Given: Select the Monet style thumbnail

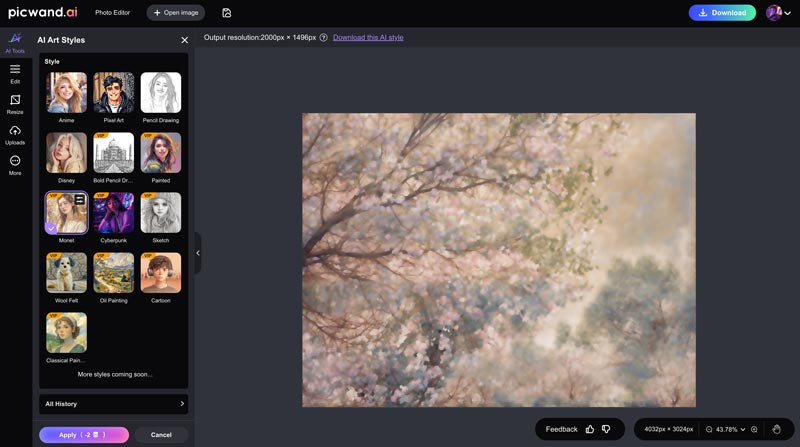Looking at the screenshot, I should coord(66,213).
